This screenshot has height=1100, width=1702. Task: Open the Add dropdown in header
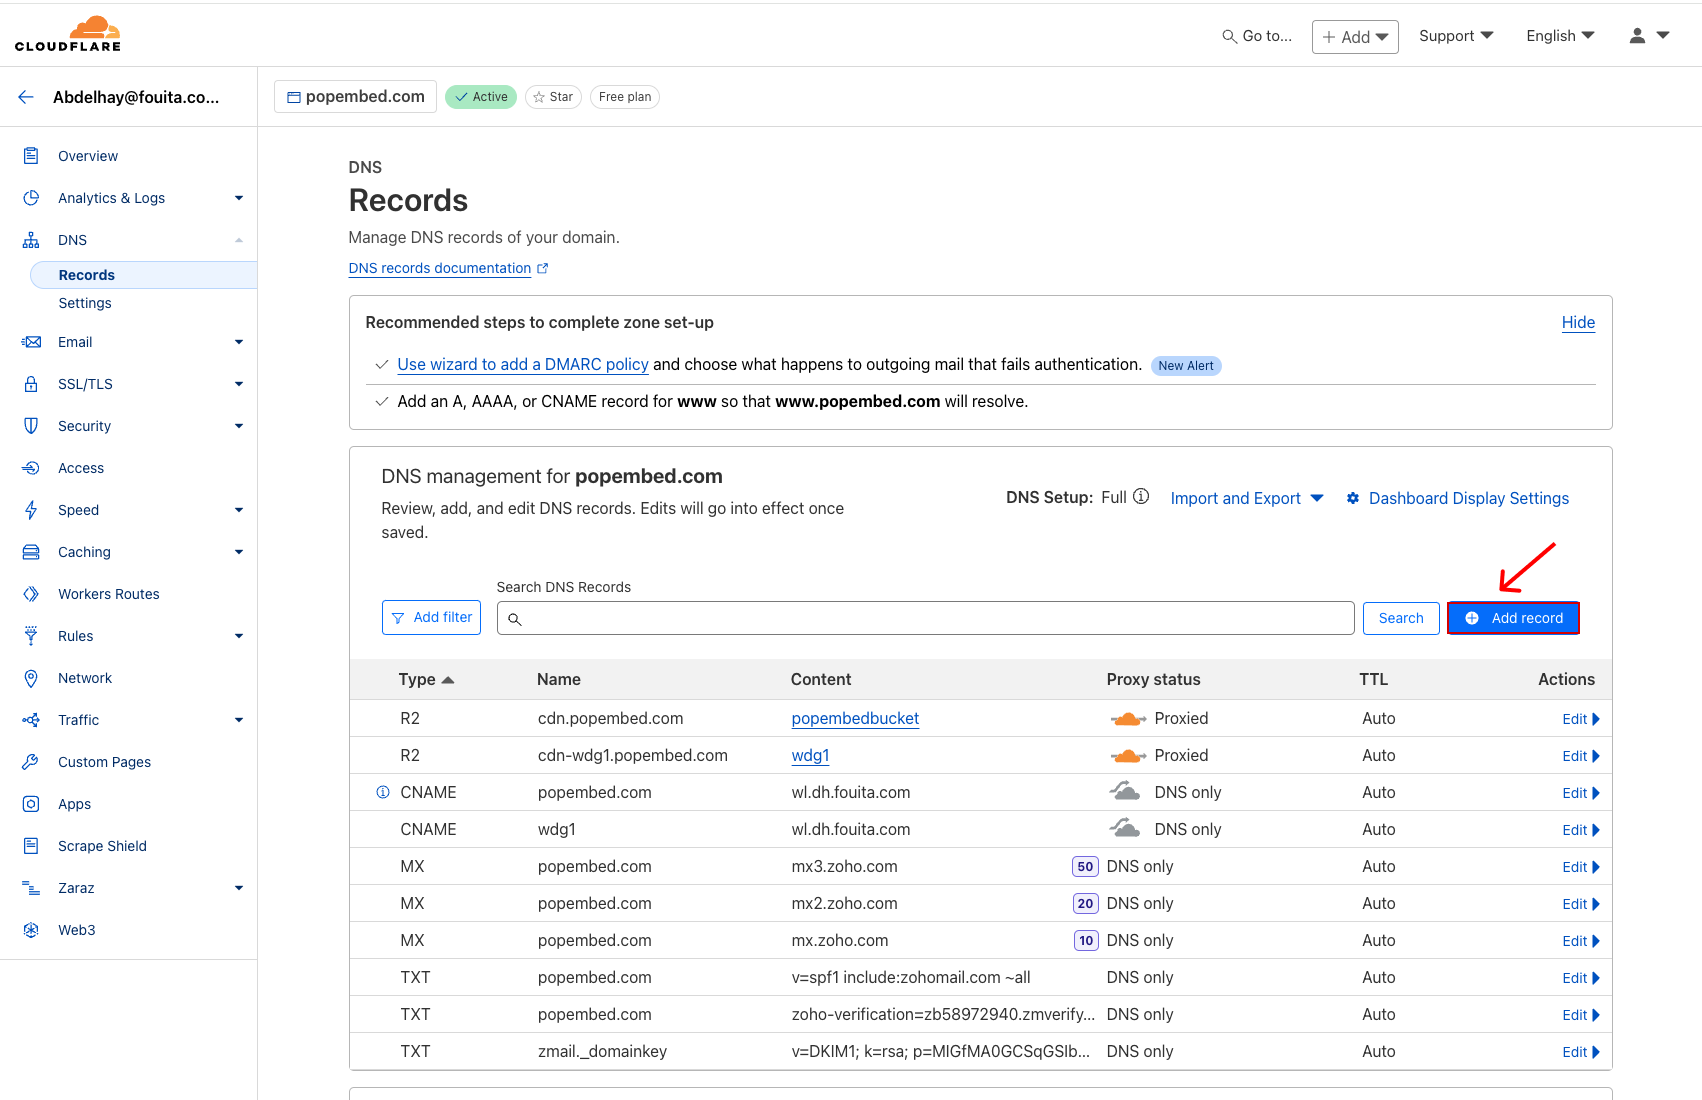coord(1355,37)
